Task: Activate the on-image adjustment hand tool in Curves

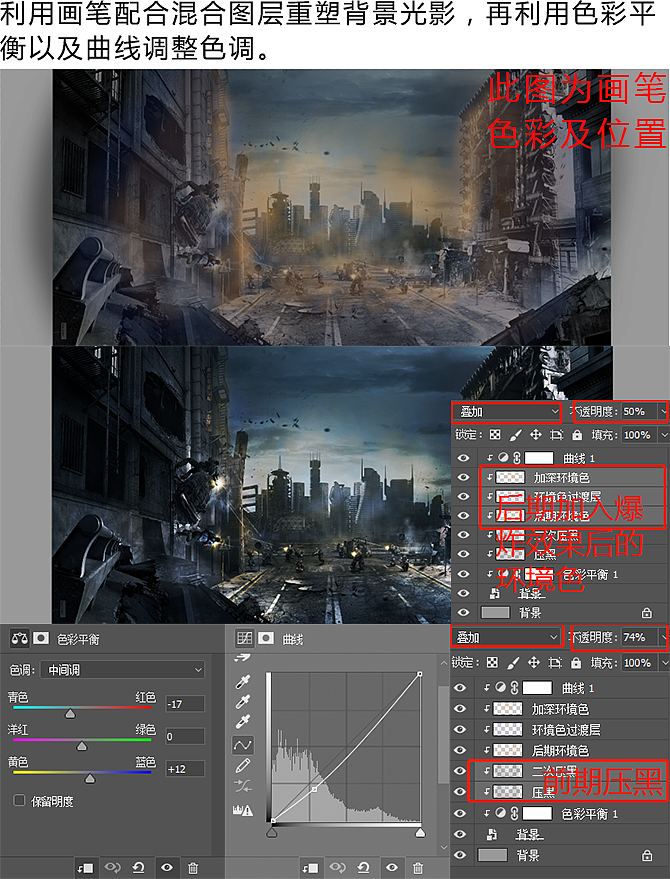Action: [242, 658]
